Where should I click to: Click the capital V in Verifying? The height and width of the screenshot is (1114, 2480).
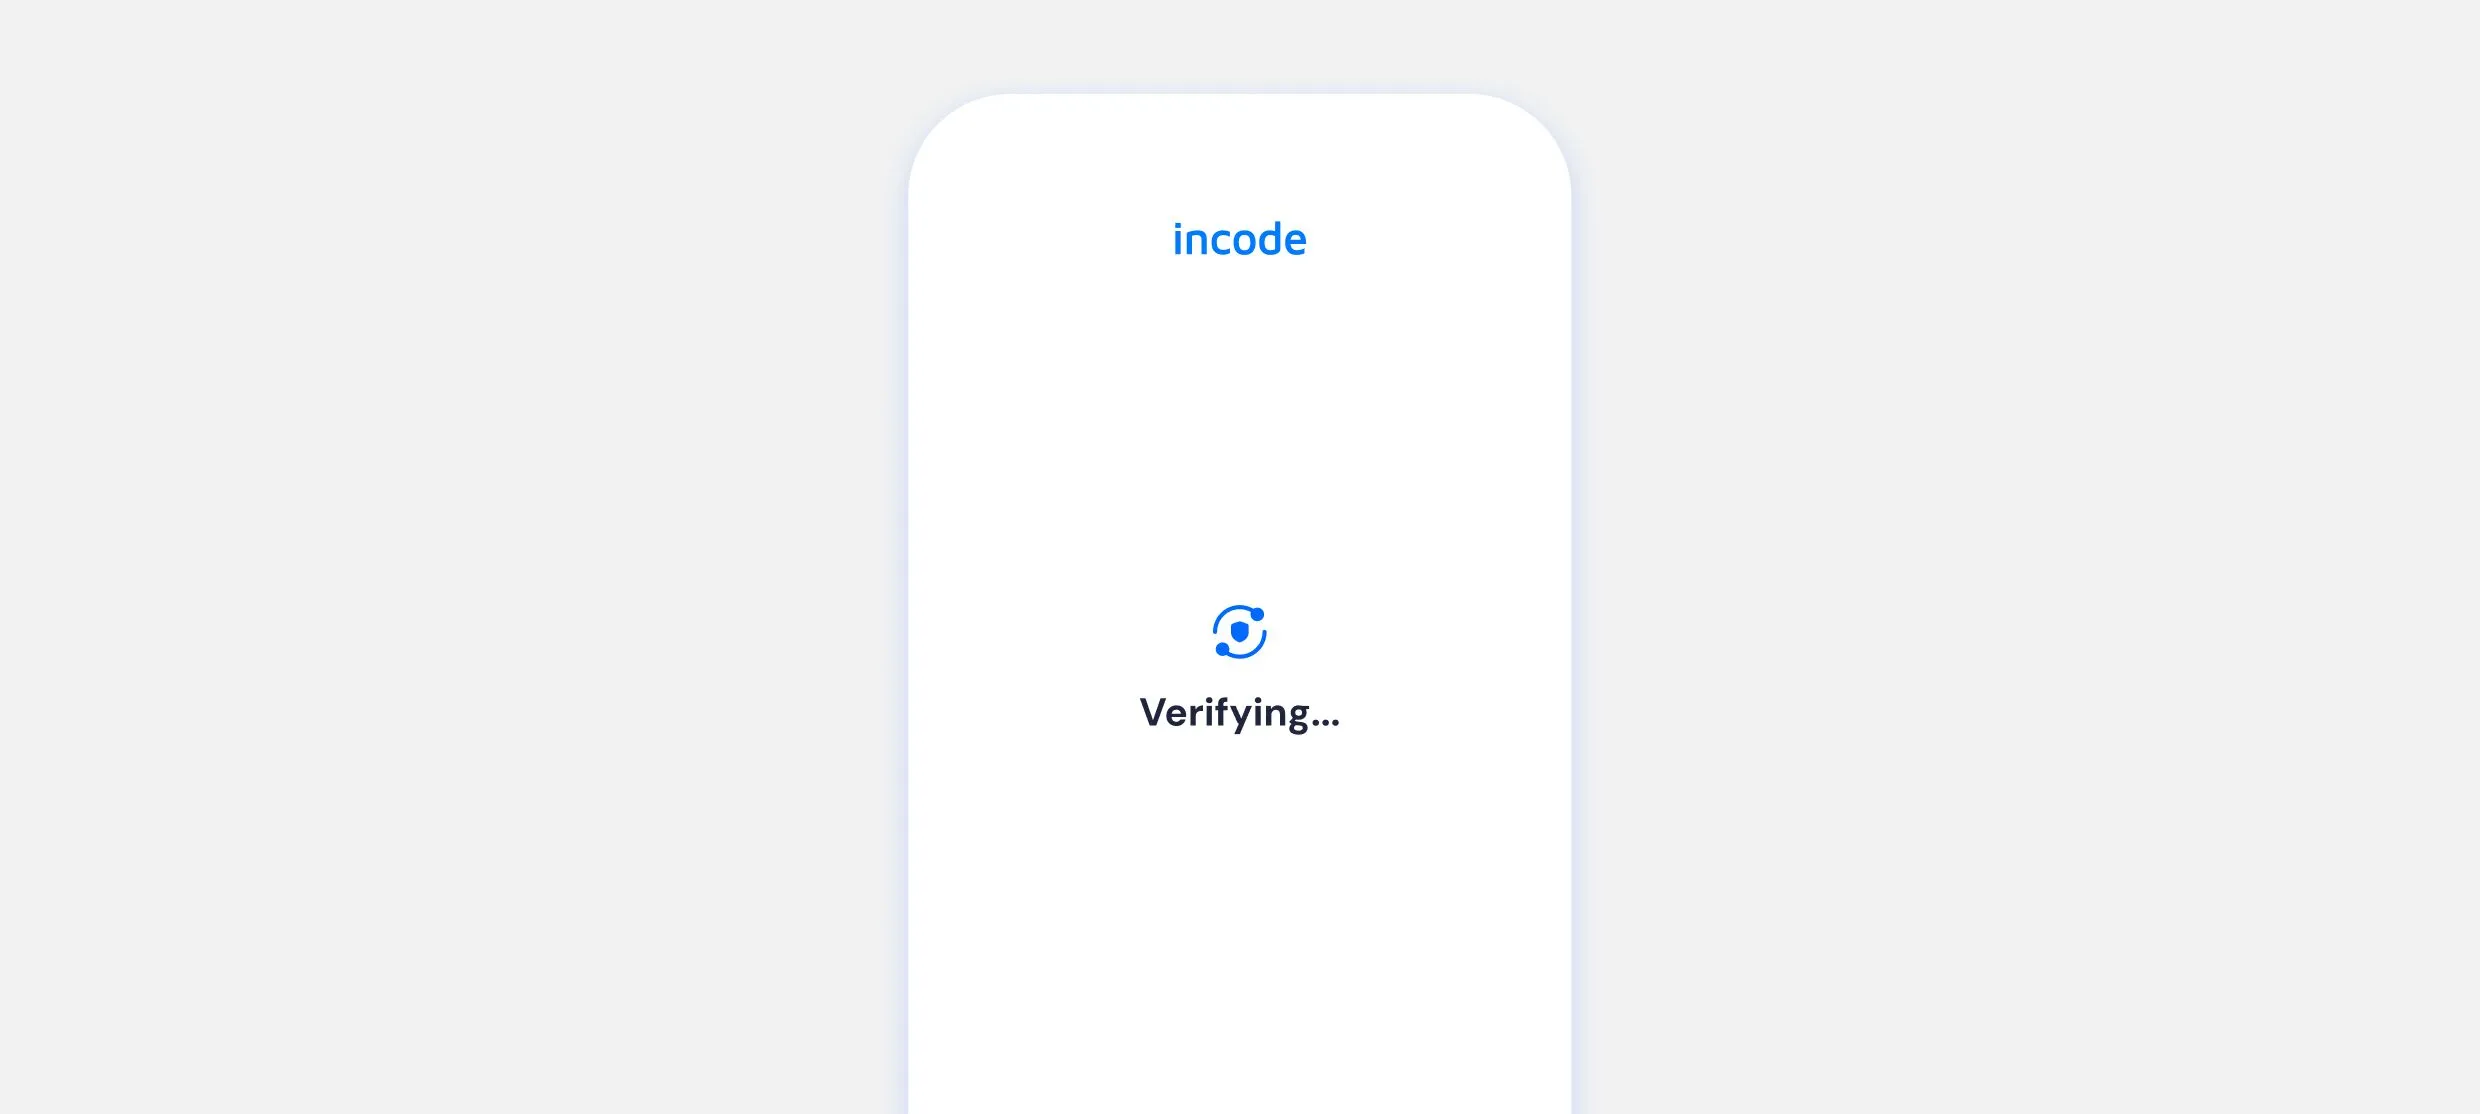1154,712
